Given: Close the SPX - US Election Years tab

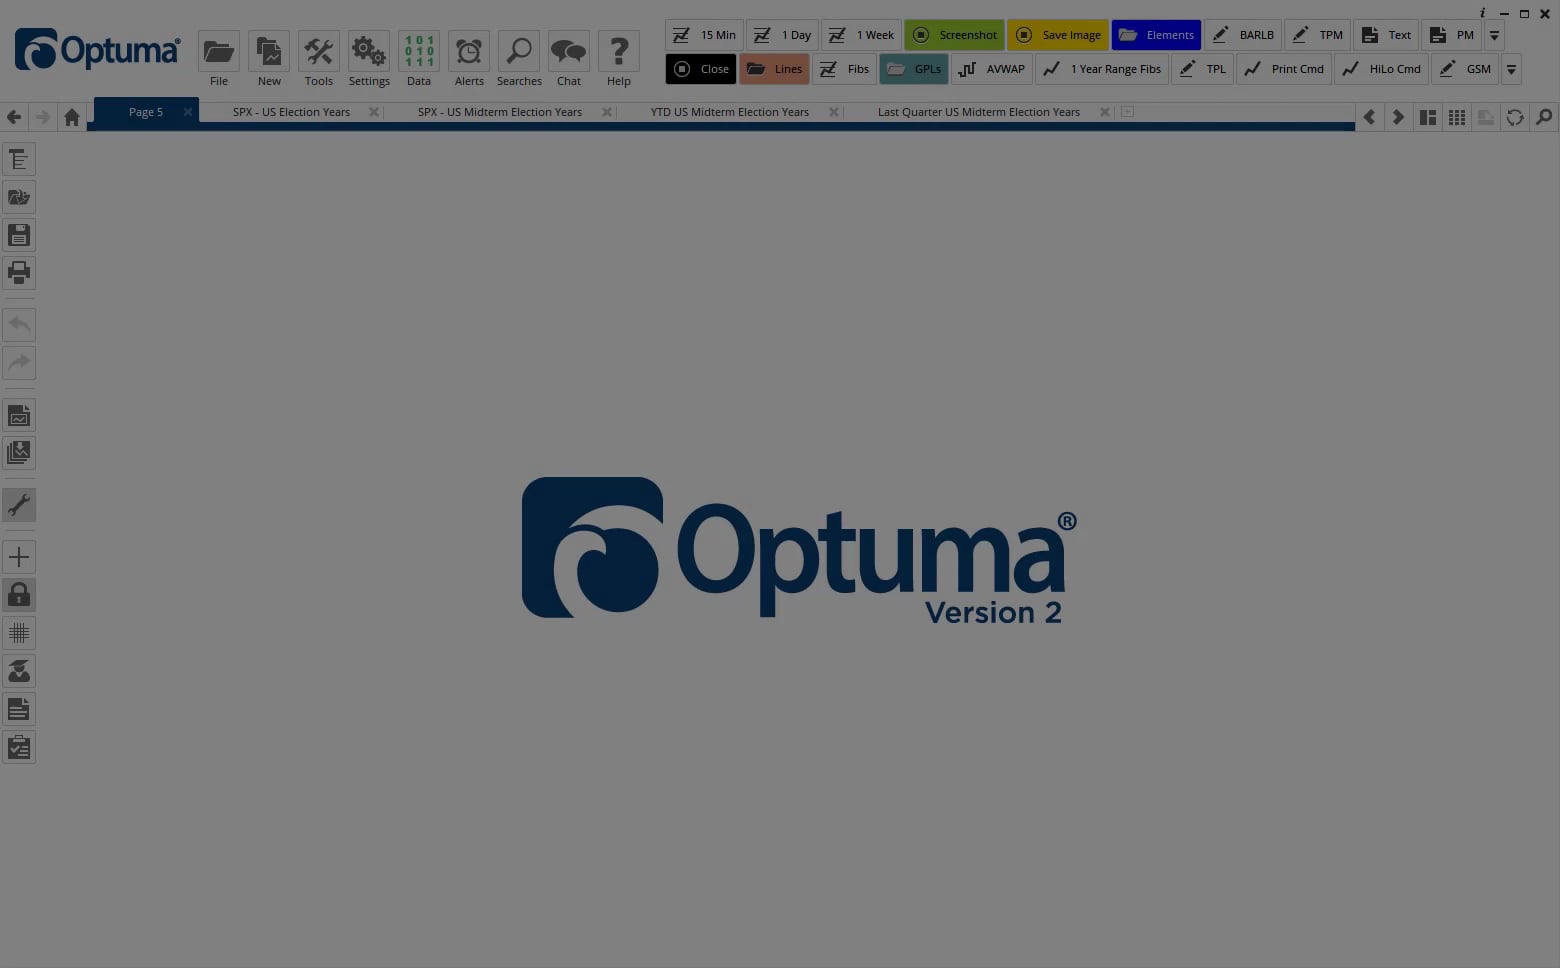Looking at the screenshot, I should (x=374, y=112).
